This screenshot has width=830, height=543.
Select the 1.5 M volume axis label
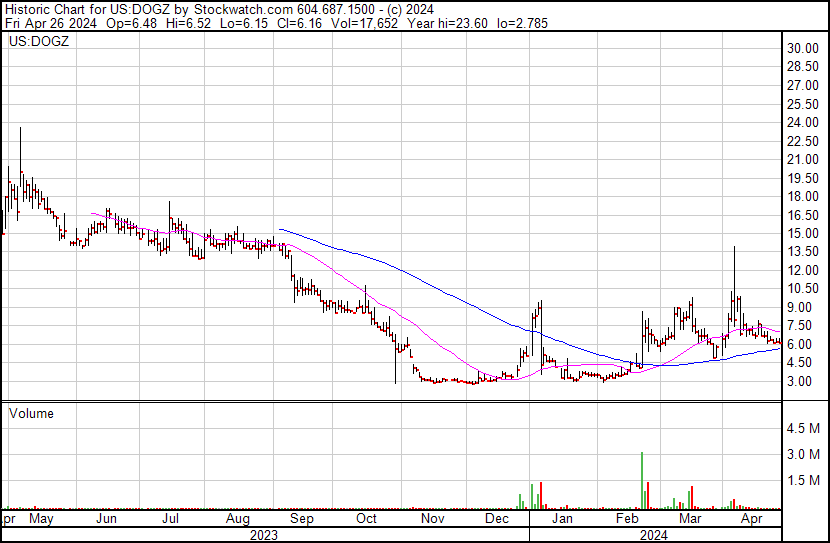tap(802, 480)
